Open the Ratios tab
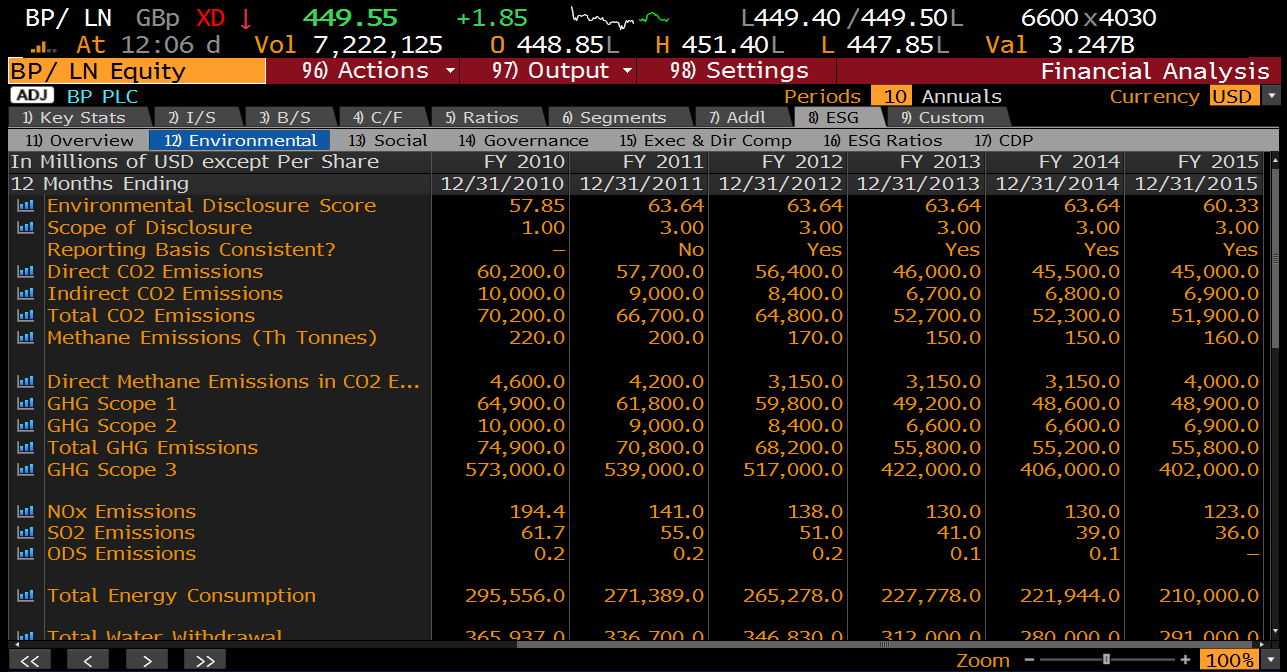 (482, 118)
